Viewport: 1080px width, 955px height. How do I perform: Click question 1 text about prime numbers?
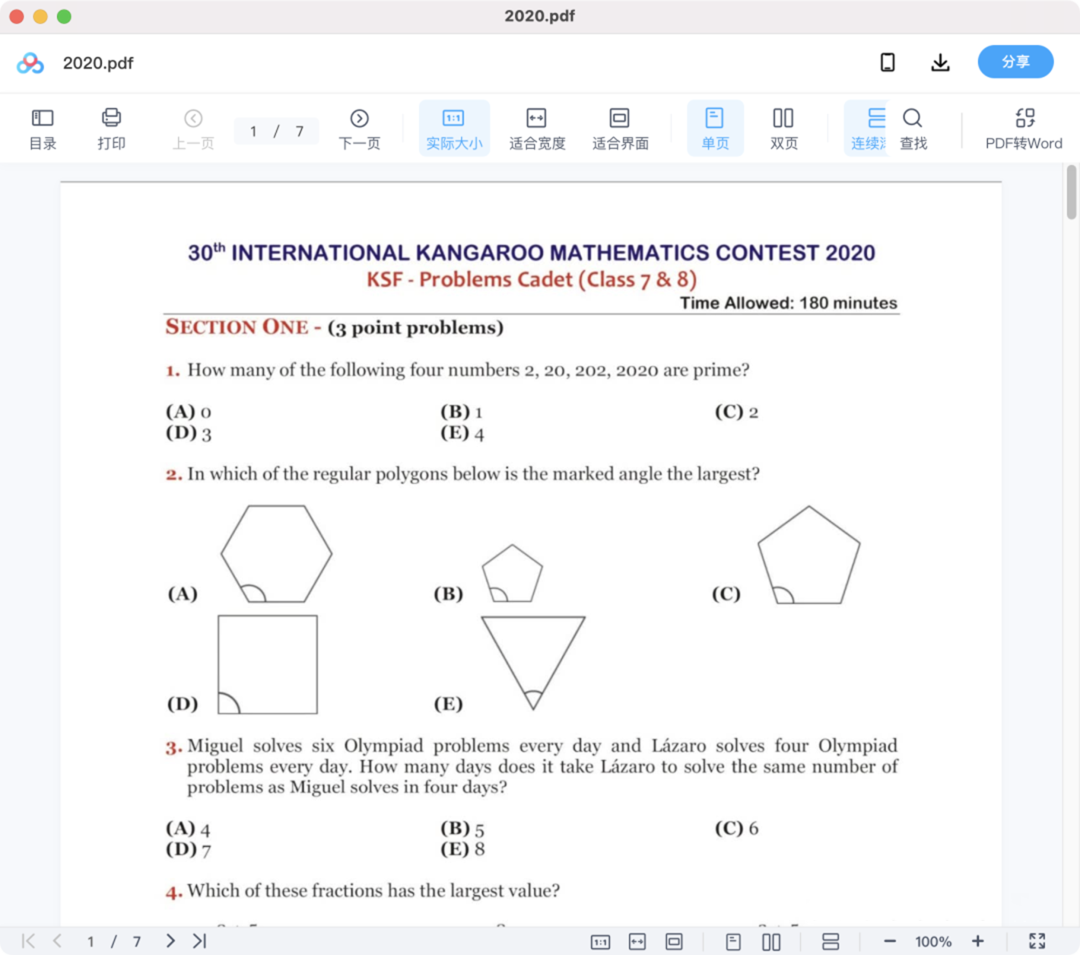click(468, 370)
